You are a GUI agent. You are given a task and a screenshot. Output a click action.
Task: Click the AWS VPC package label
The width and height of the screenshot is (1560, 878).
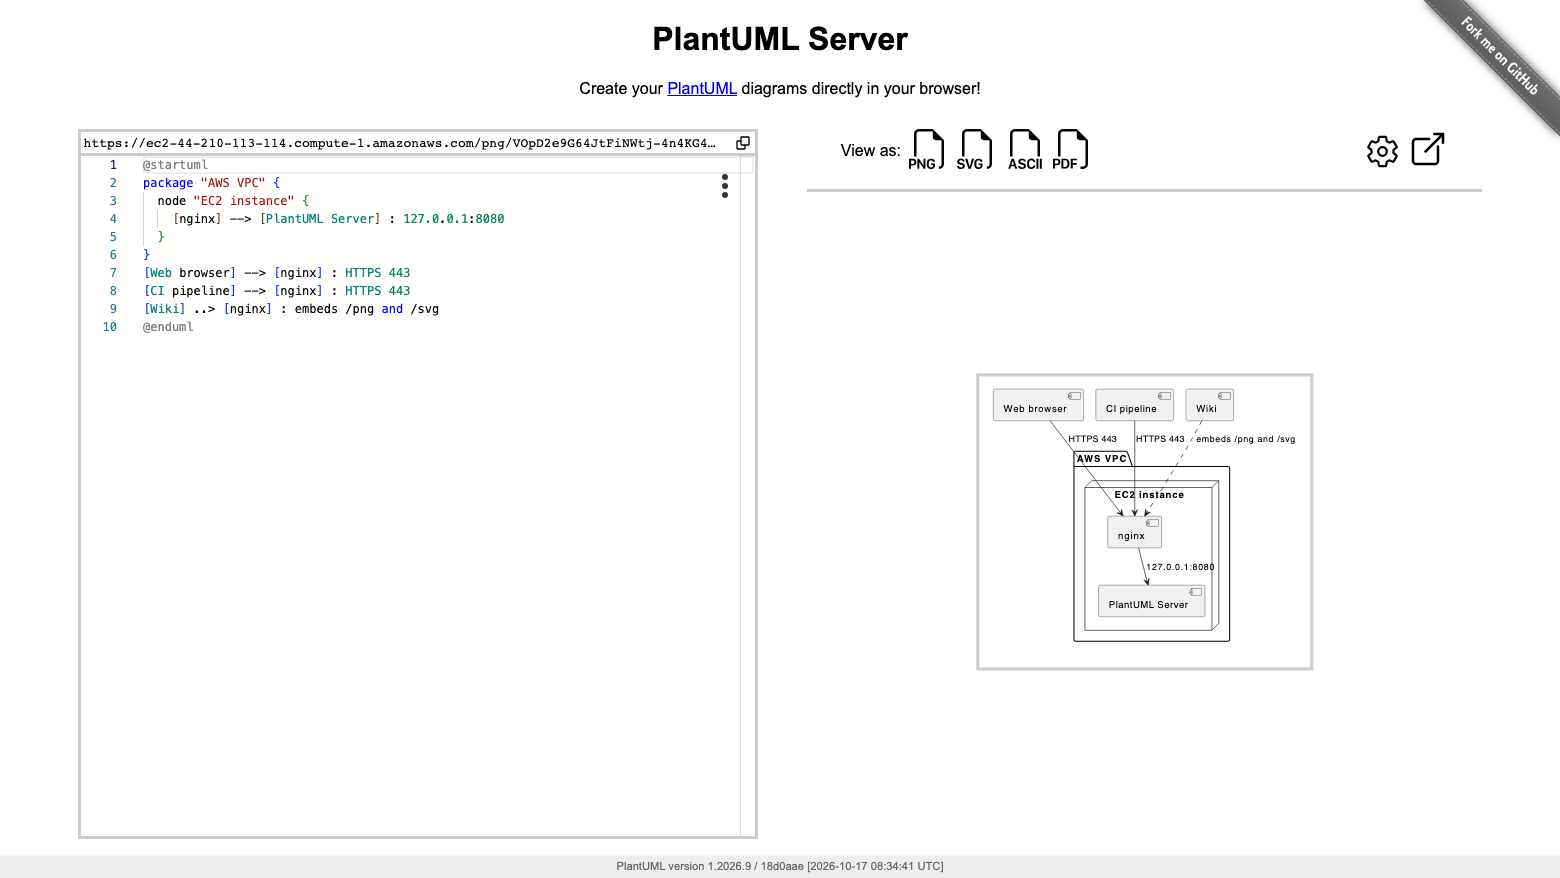[1102, 459]
